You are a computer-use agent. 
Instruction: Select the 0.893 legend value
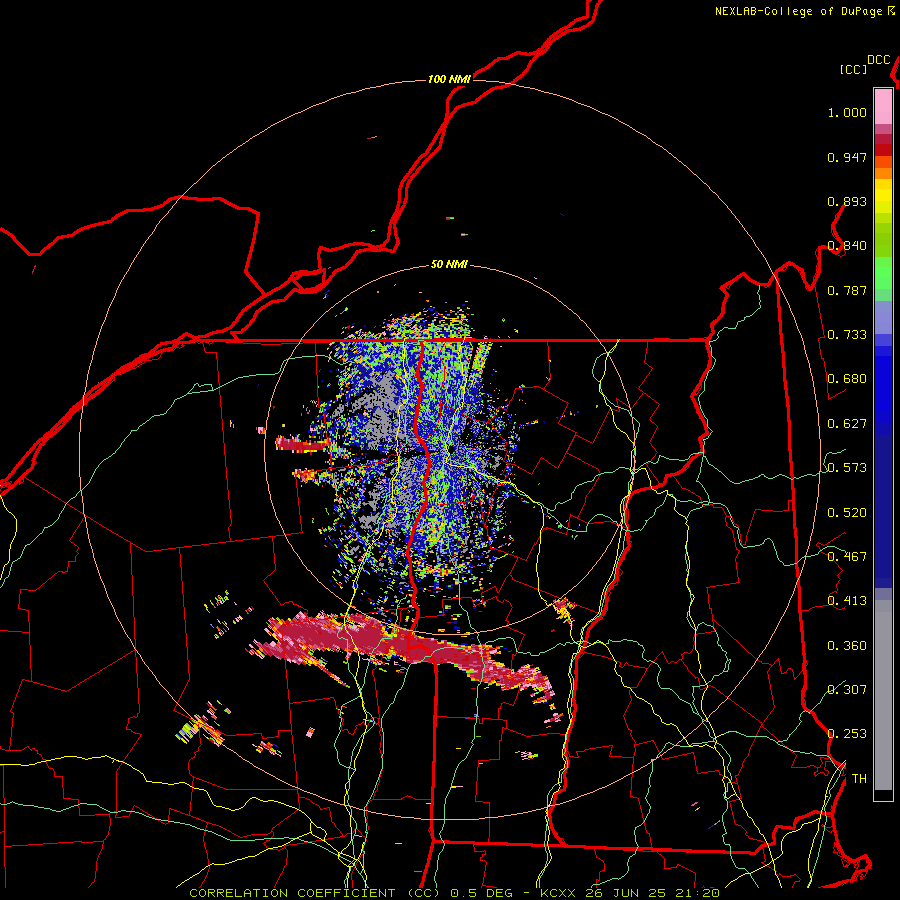847,201
